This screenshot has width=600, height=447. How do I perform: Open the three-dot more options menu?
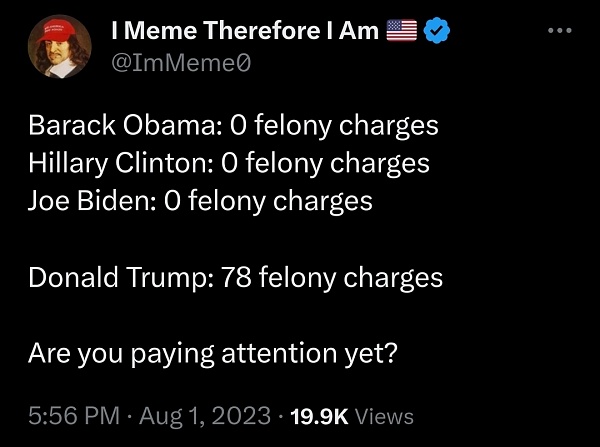(x=559, y=30)
